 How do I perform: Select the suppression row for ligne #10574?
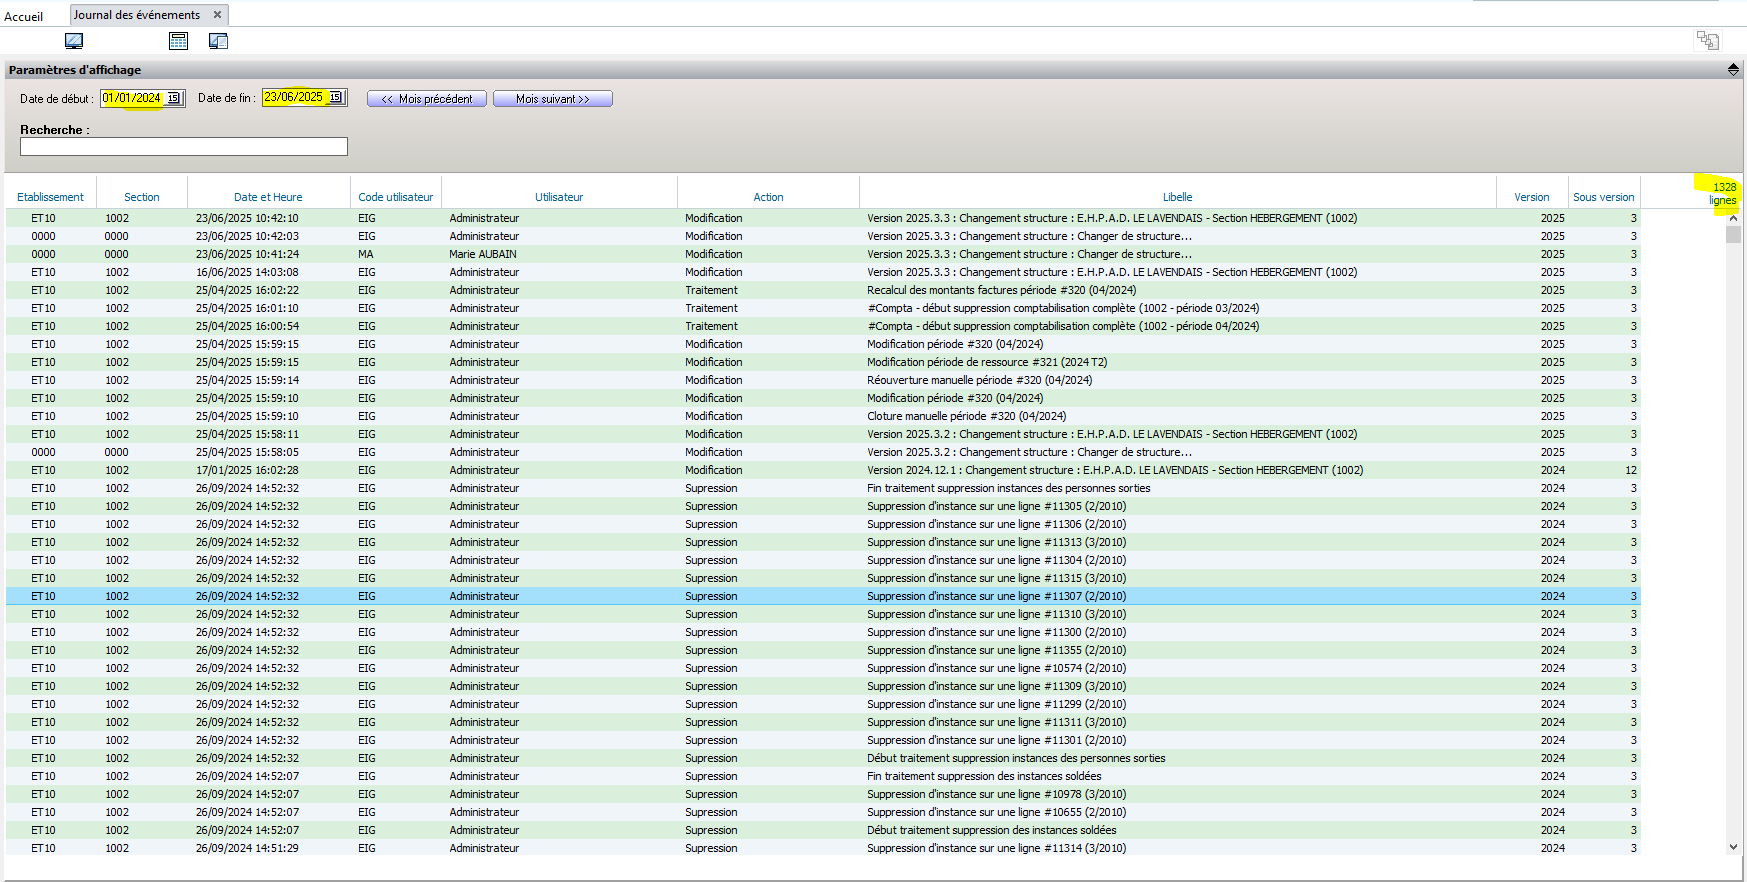(823, 668)
